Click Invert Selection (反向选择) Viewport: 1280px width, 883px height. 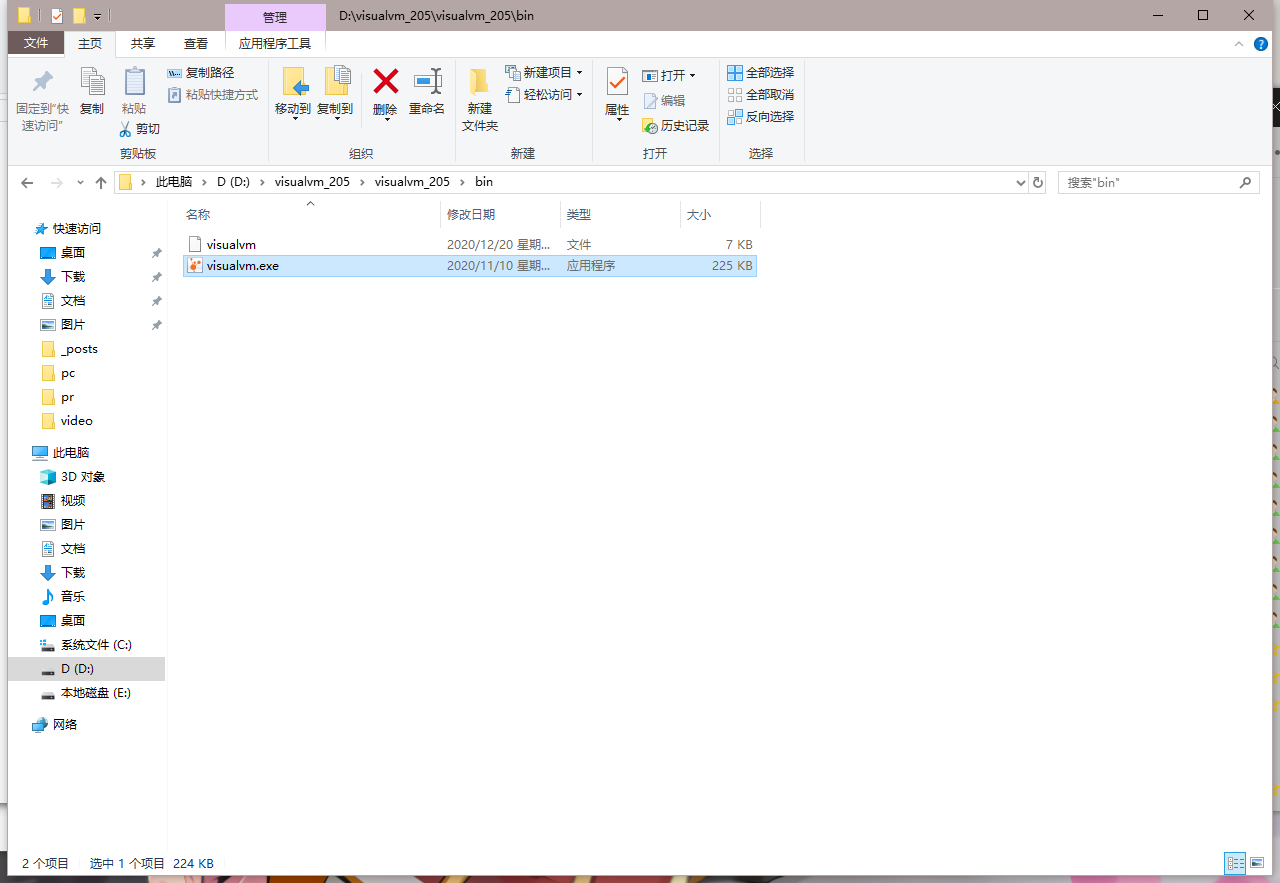point(760,117)
